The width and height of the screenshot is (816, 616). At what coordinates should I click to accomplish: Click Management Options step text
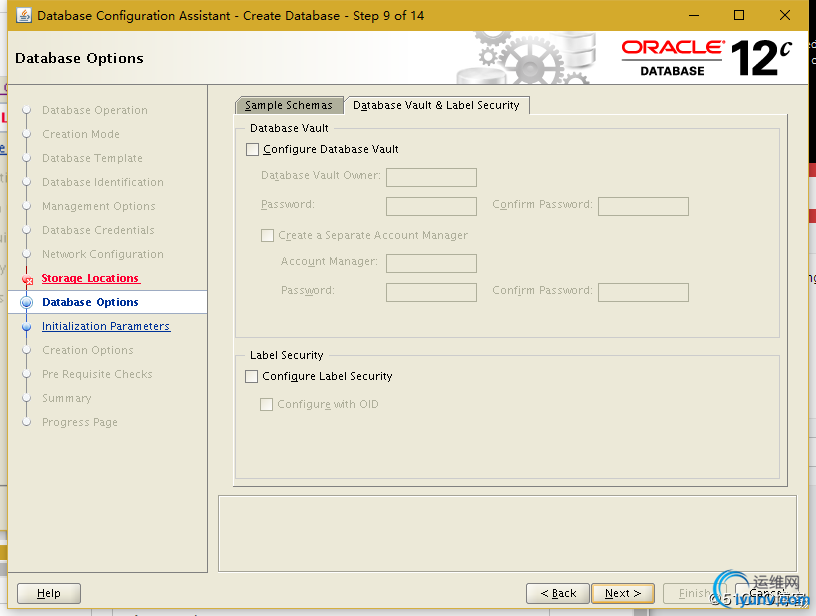pyautogui.click(x=98, y=206)
